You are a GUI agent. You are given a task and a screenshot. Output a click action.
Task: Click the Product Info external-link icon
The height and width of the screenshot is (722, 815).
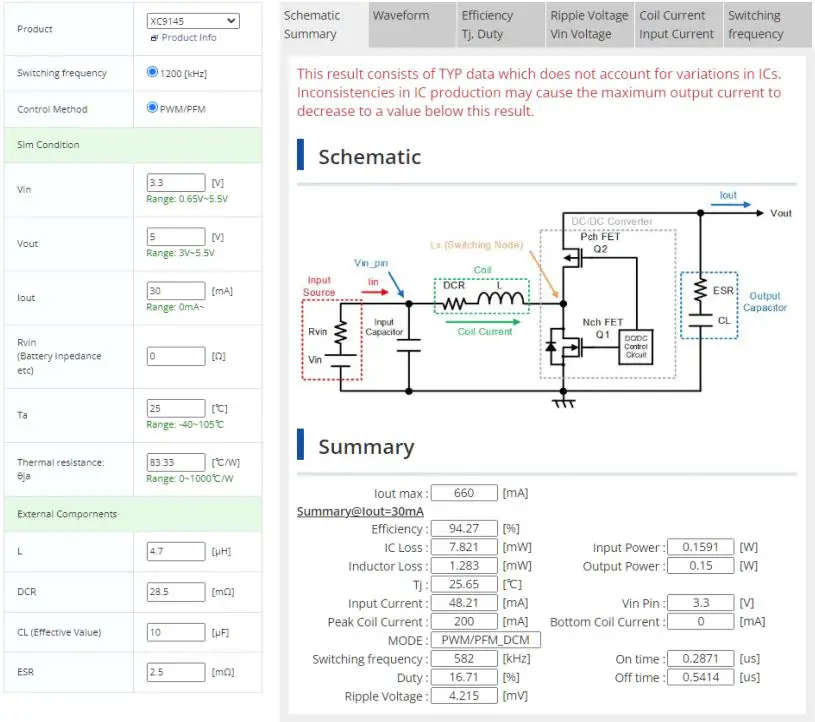pyautogui.click(x=154, y=38)
